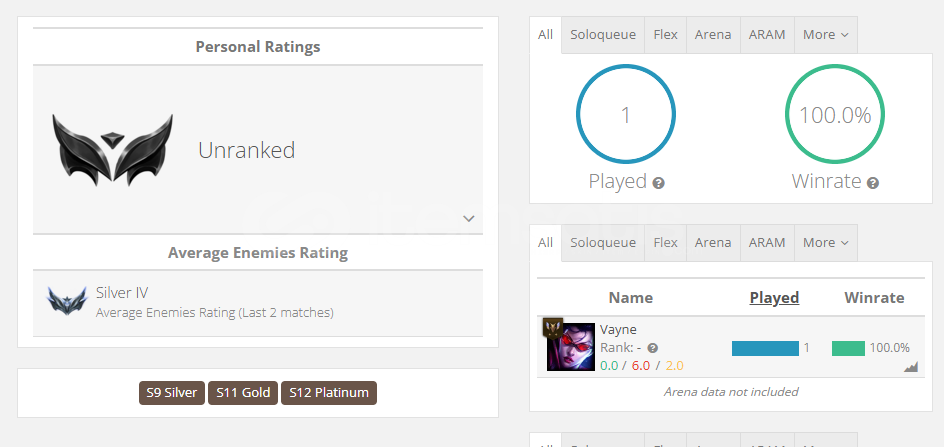
Task: Click the blue Played bar for Vayne
Action: pyautogui.click(x=765, y=348)
